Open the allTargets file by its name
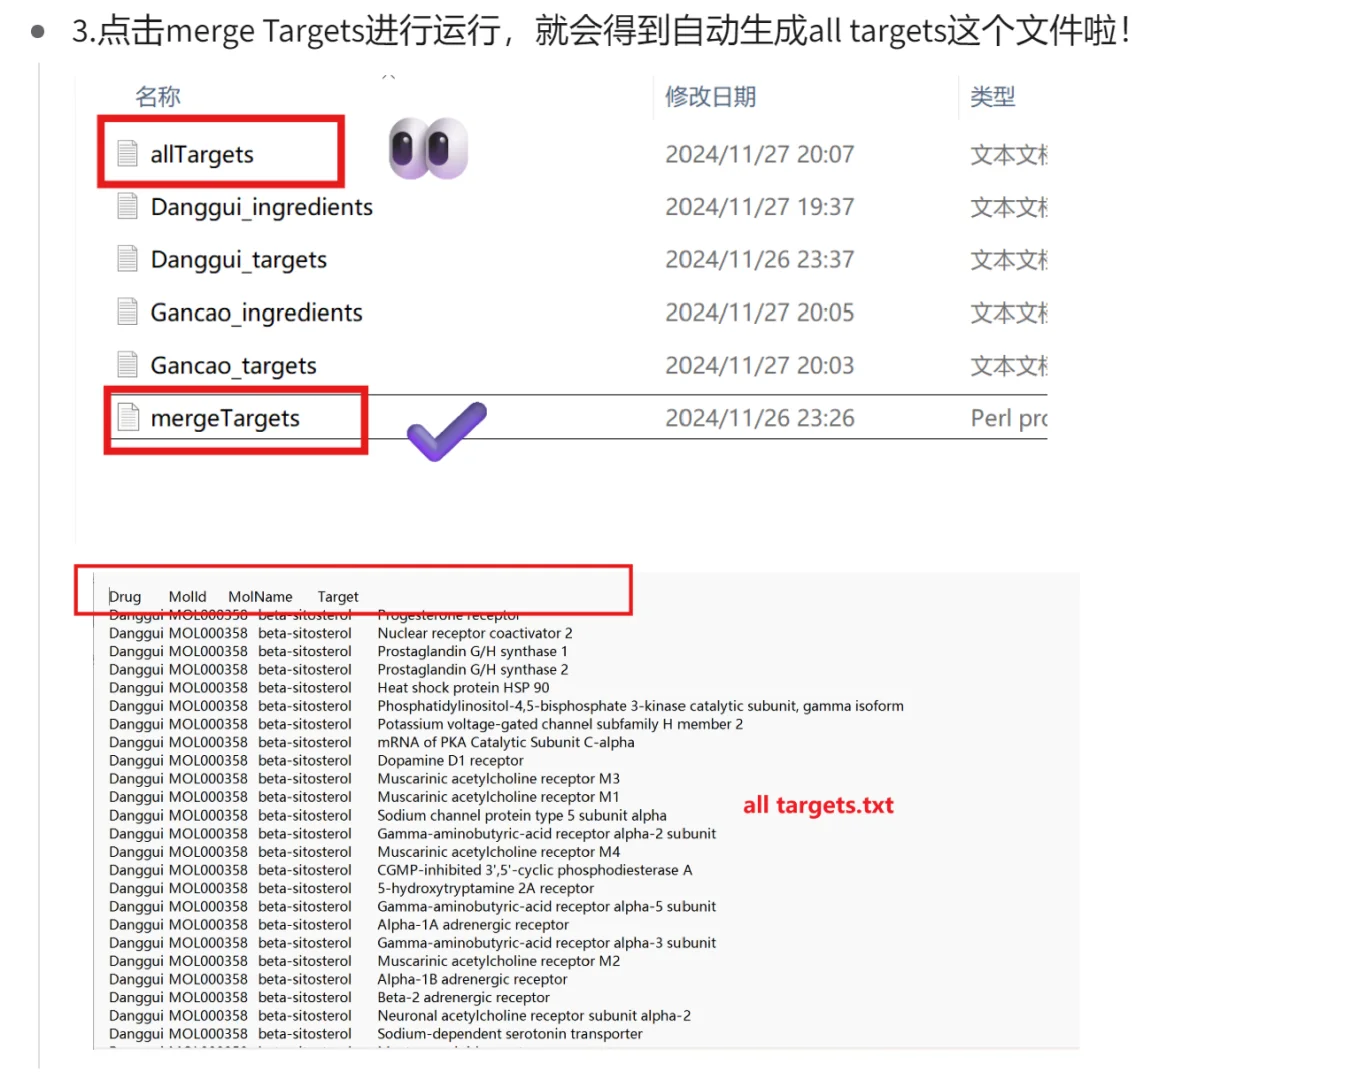Screen dimensions: 1360x1080 coord(202,153)
